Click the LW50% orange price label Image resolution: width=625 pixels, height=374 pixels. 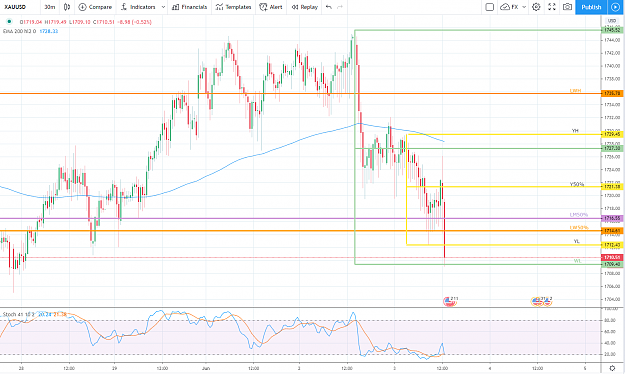[612, 231]
